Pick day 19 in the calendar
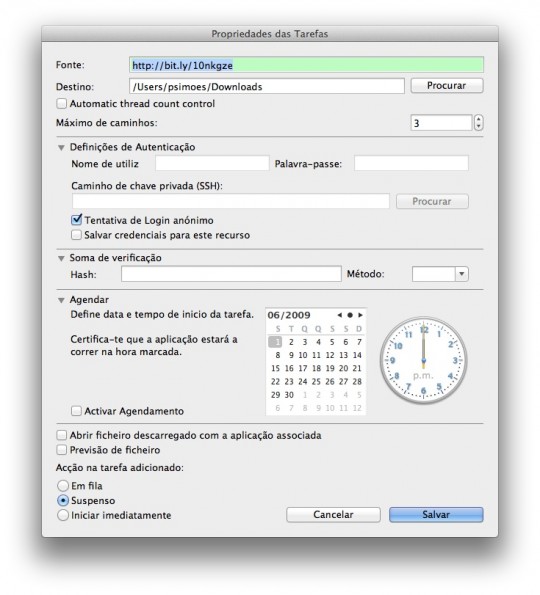Viewport: 540px width, 595px height. [330, 368]
